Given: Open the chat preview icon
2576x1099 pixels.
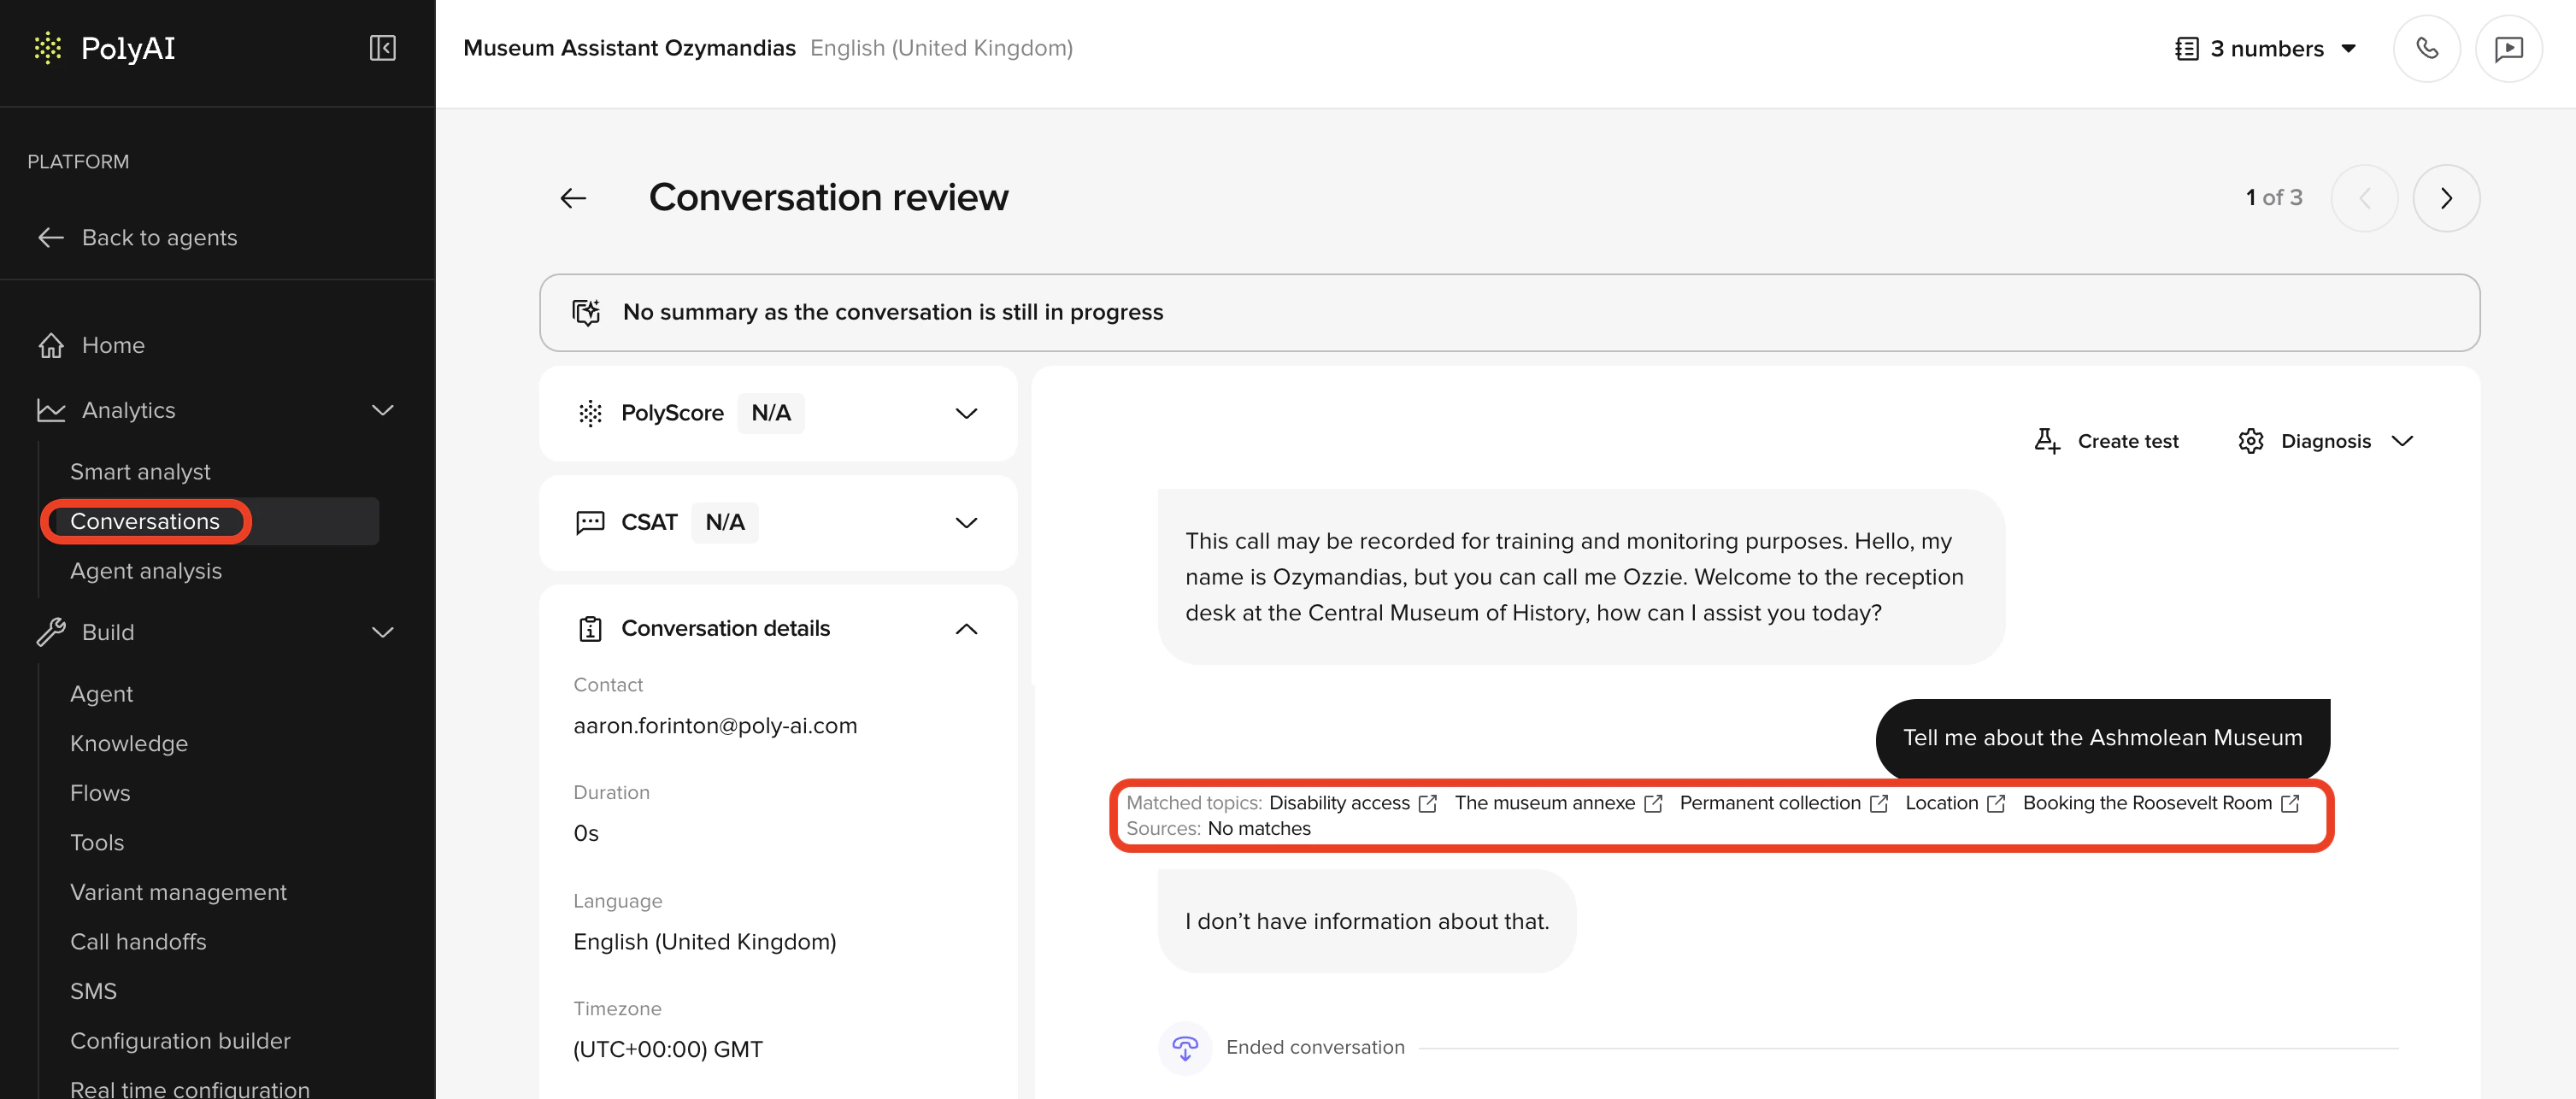Looking at the screenshot, I should point(2508,48).
